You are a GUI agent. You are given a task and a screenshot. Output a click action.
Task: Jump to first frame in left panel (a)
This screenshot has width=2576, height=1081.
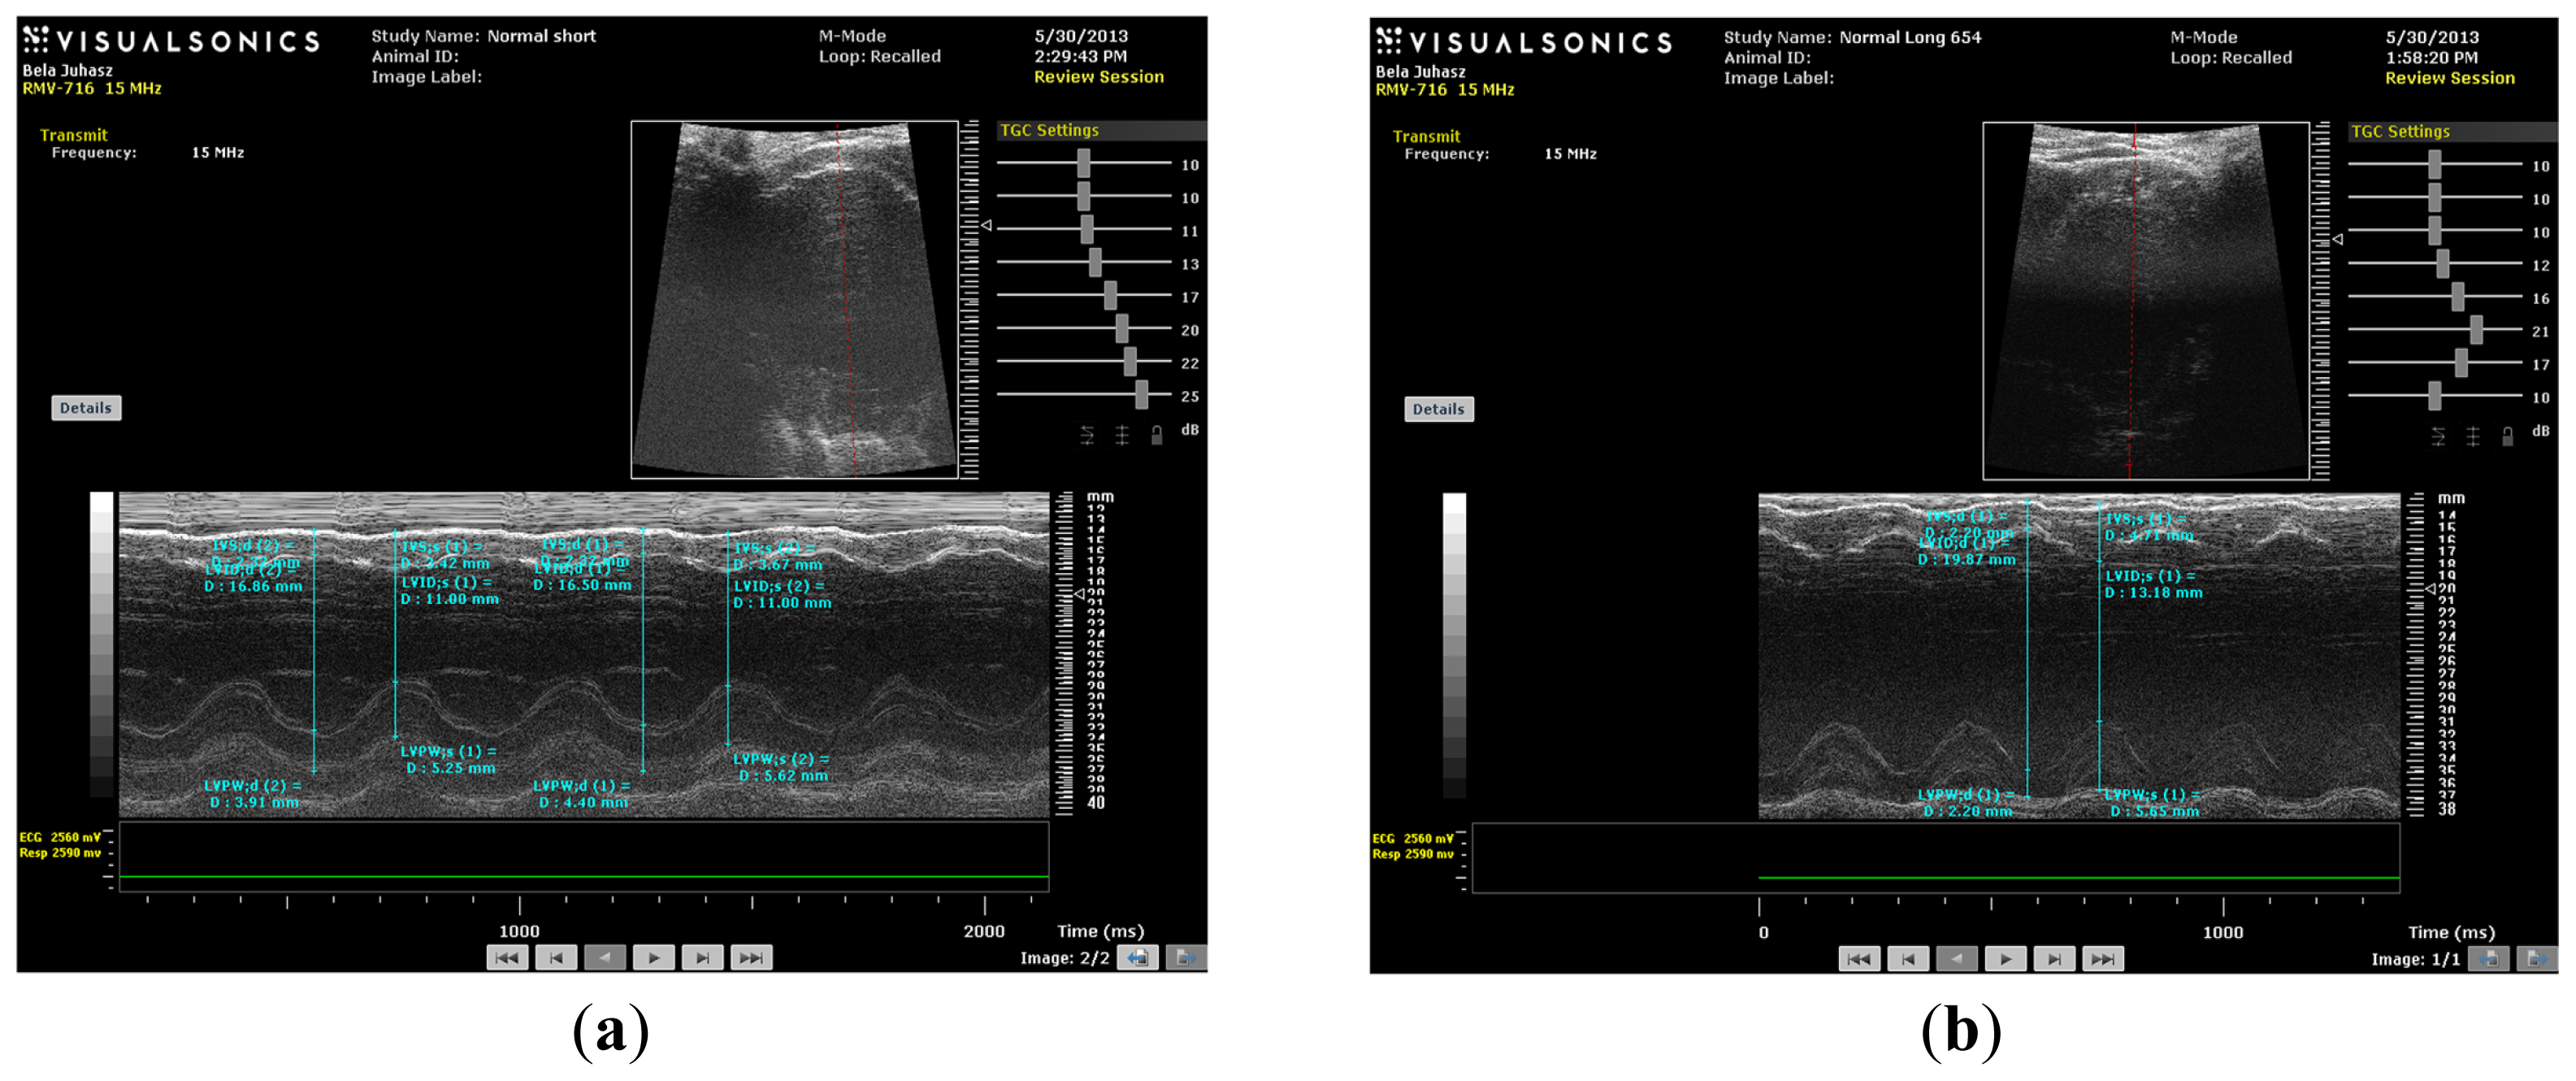(507, 958)
